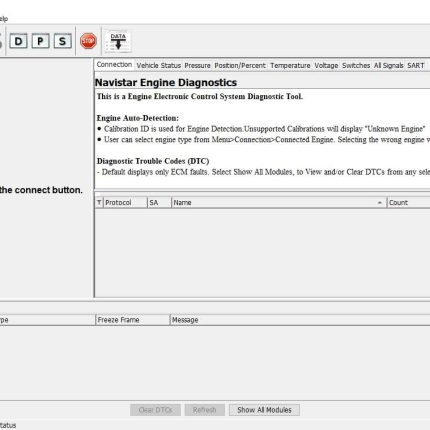Sort by the SA column header
Screen dimensions: 430x430
[x=159, y=202]
